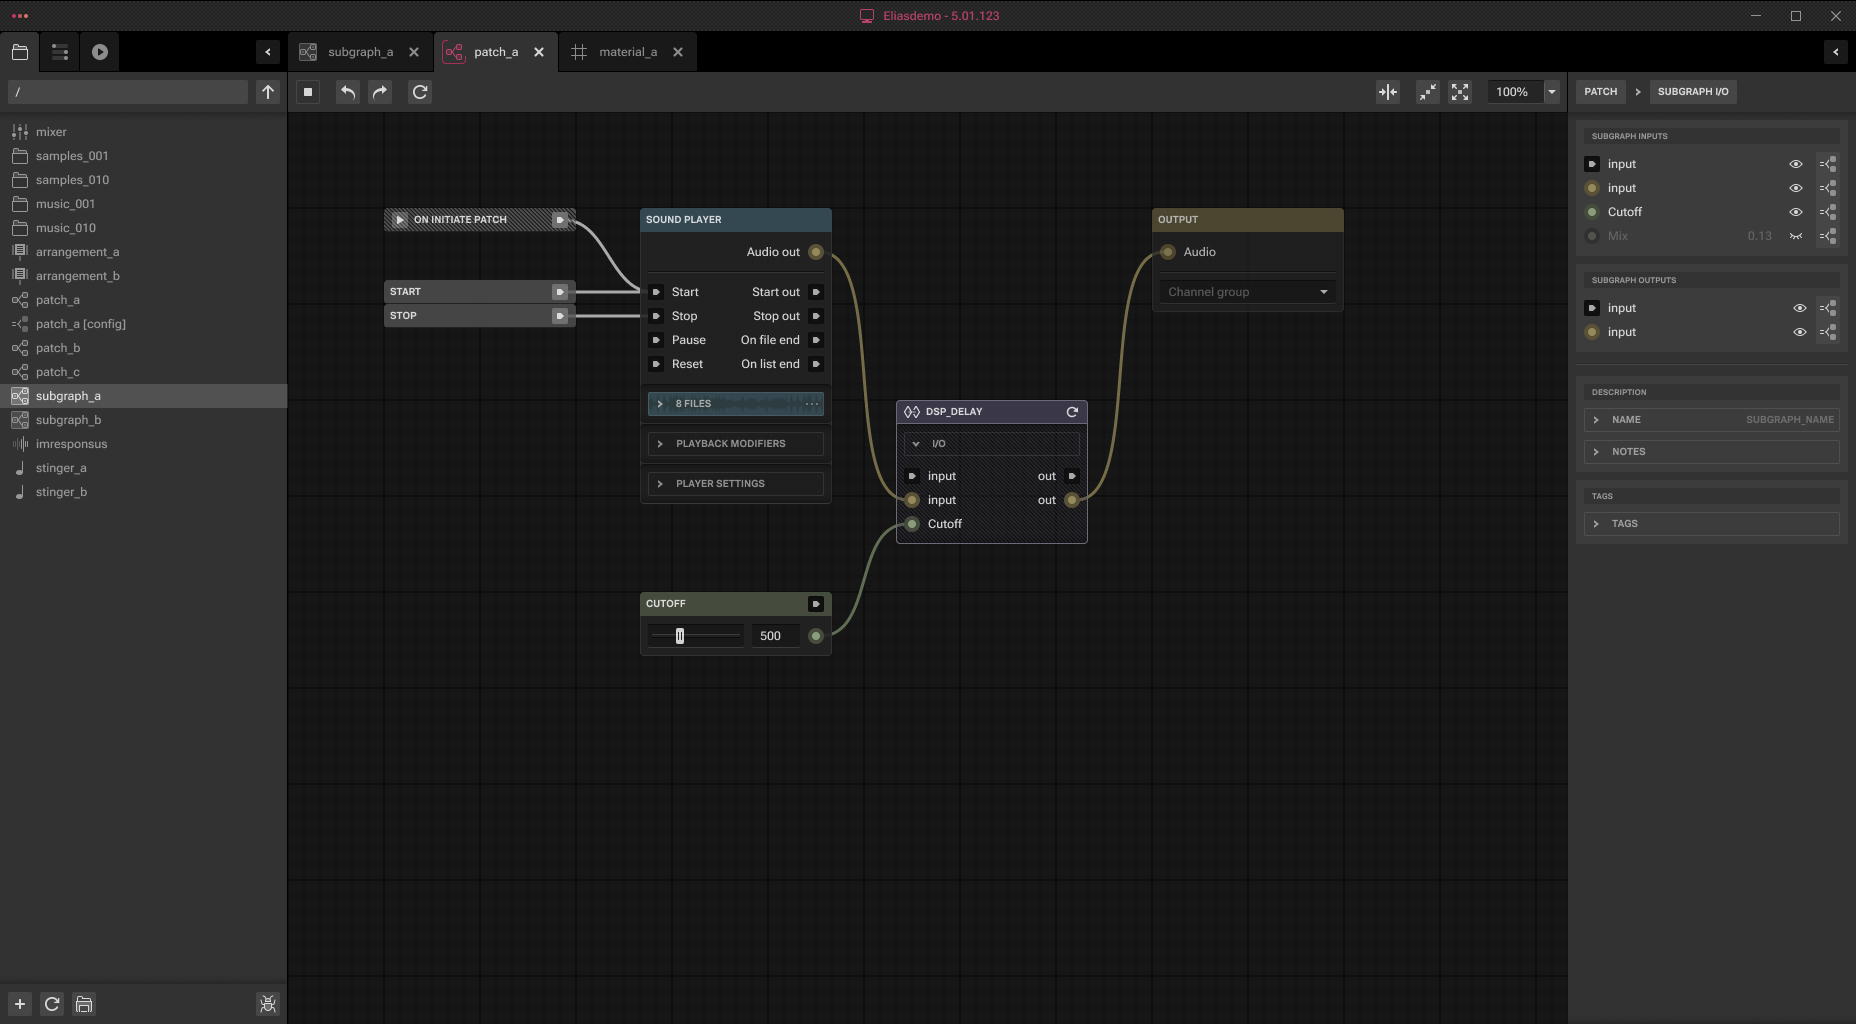The height and width of the screenshot is (1024, 1856).
Task: Open arrangement_a in the browser
Action: click(144, 252)
